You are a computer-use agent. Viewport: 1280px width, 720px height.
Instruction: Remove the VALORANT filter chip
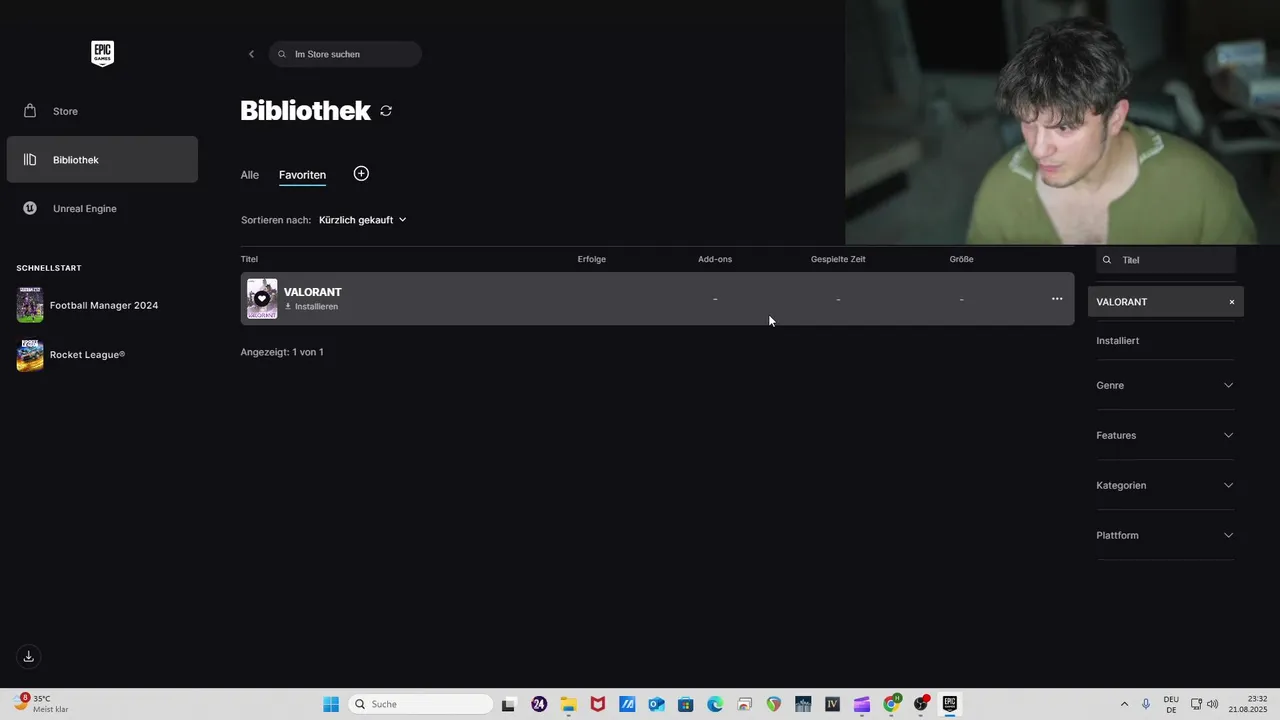pos(1232,302)
